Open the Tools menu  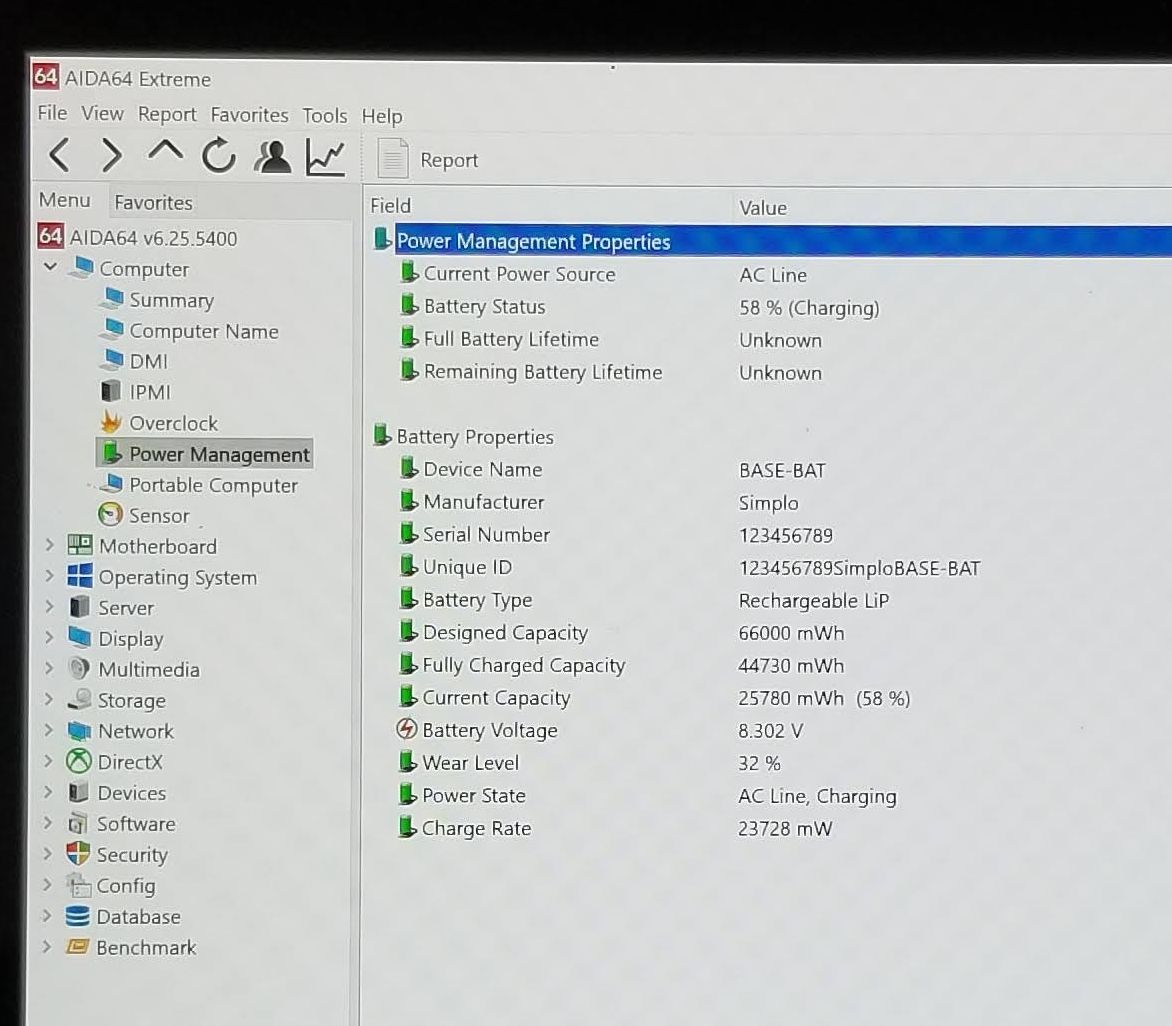[325, 116]
